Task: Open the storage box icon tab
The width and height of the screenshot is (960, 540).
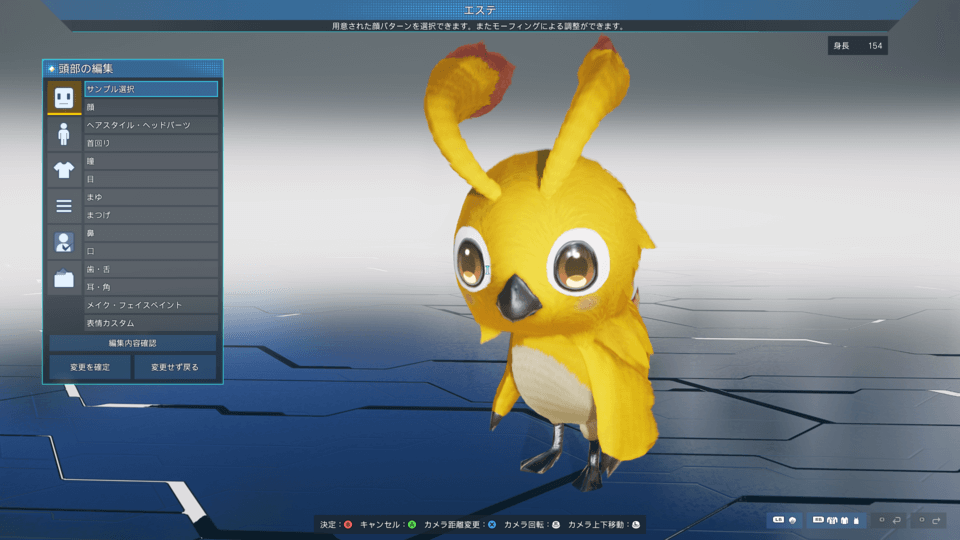Action: click(x=64, y=279)
